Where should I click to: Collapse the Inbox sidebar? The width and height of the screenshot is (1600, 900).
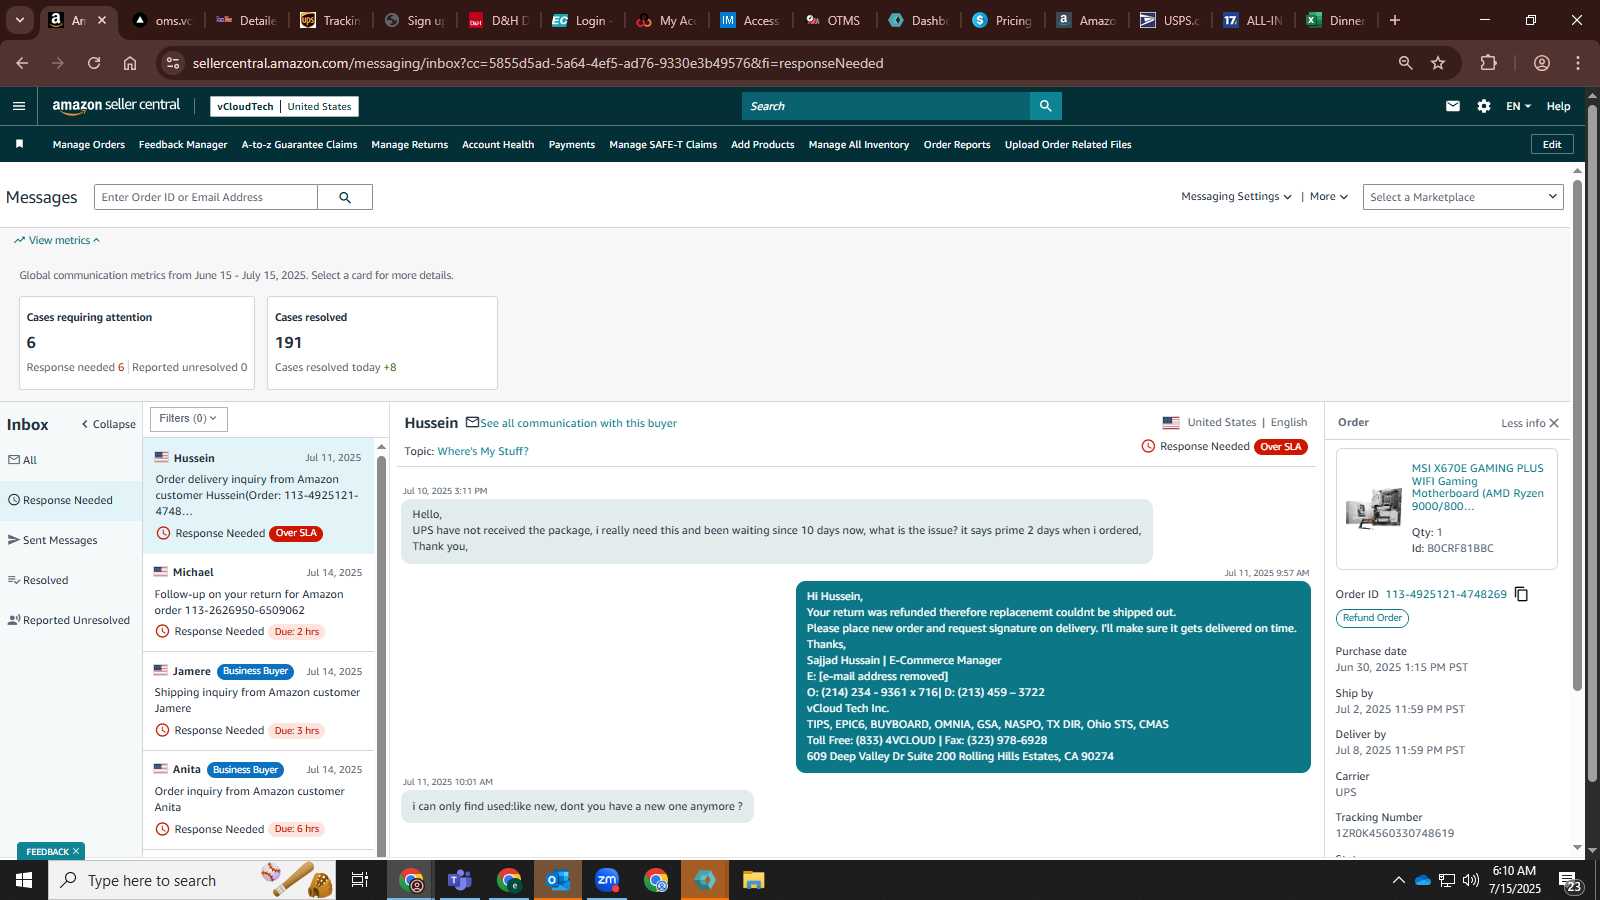coord(108,424)
